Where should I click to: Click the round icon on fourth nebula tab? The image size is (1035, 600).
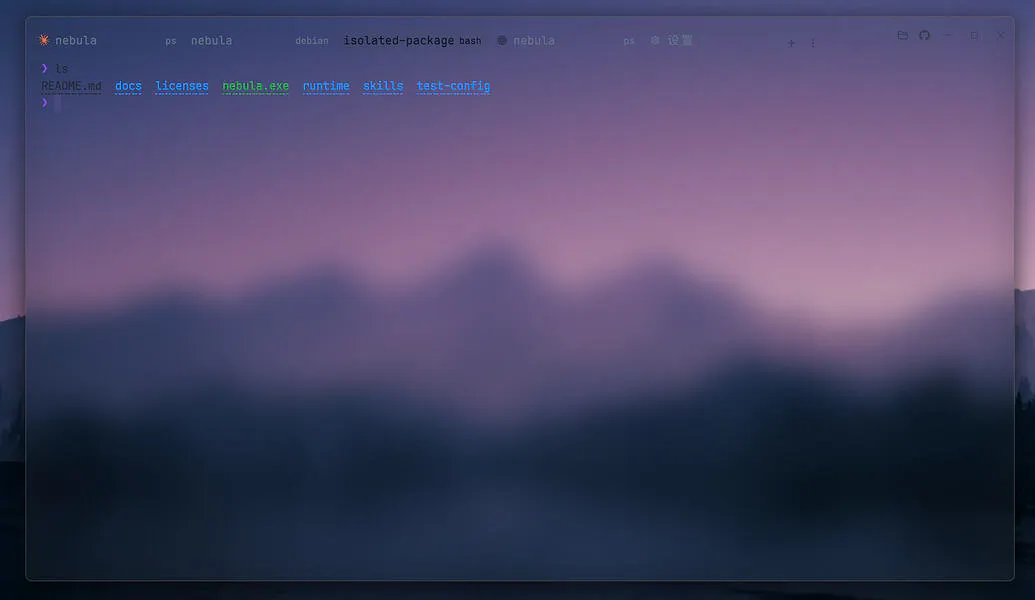click(x=502, y=40)
